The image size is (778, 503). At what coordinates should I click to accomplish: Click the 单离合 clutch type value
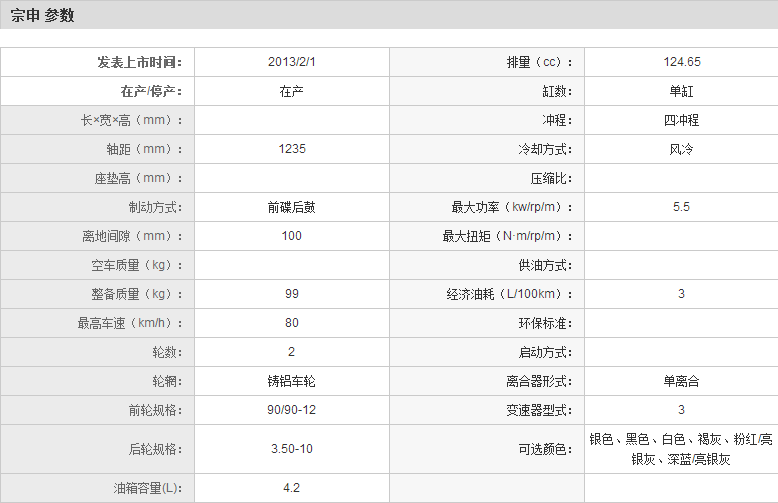681,381
